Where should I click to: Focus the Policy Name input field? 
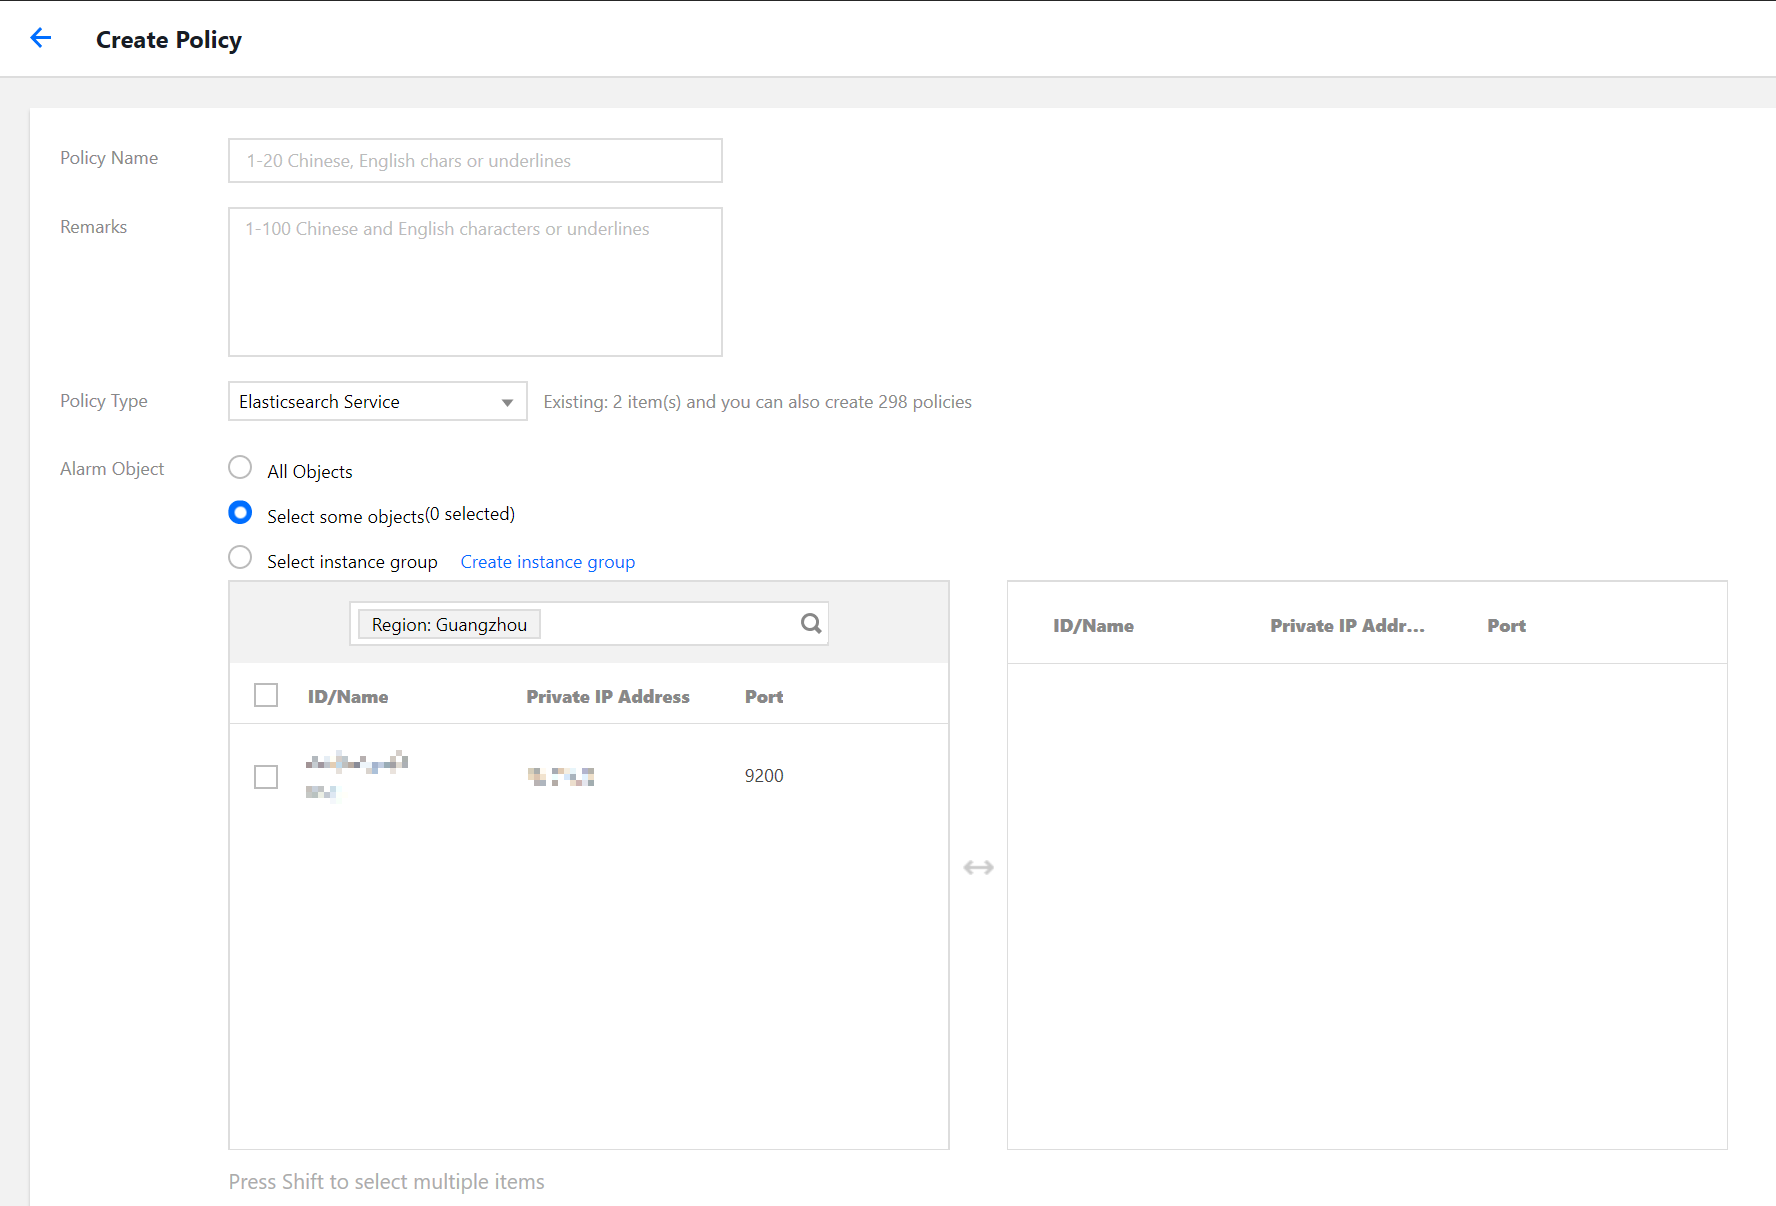click(x=475, y=161)
